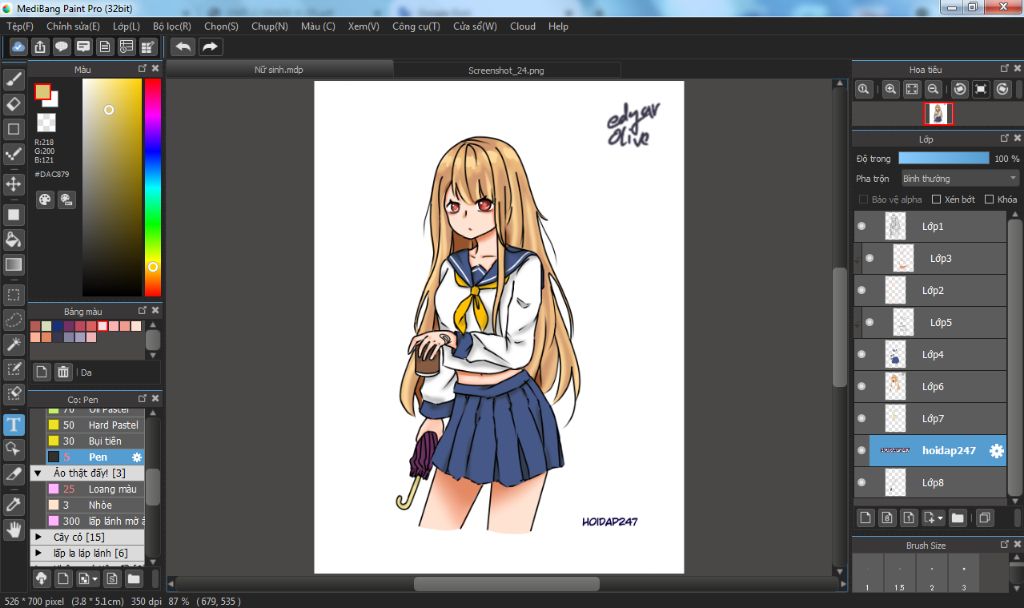This screenshot has width=1024, height=608.
Task: Click the cloud save icon in toolbar
Action: pyautogui.click(x=18, y=47)
